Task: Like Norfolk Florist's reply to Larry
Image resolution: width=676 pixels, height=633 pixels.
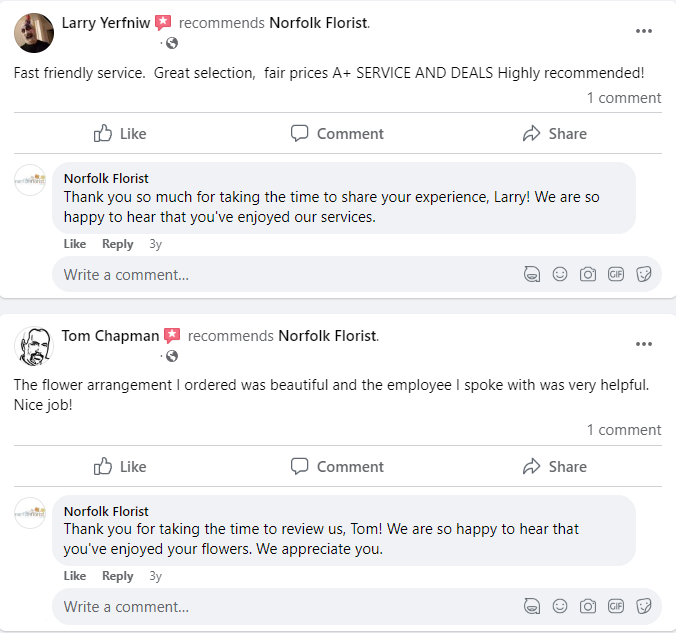Action: click(x=75, y=244)
